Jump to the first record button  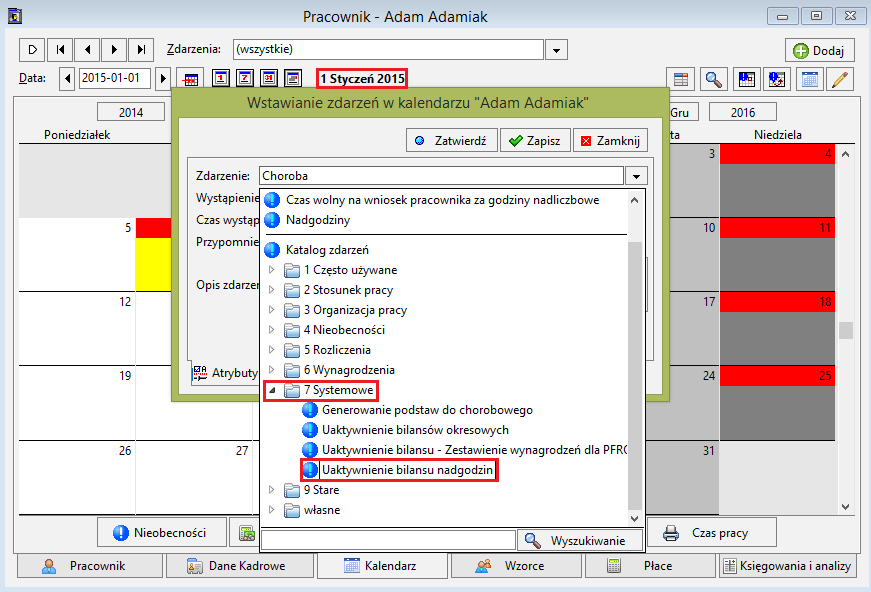point(60,50)
